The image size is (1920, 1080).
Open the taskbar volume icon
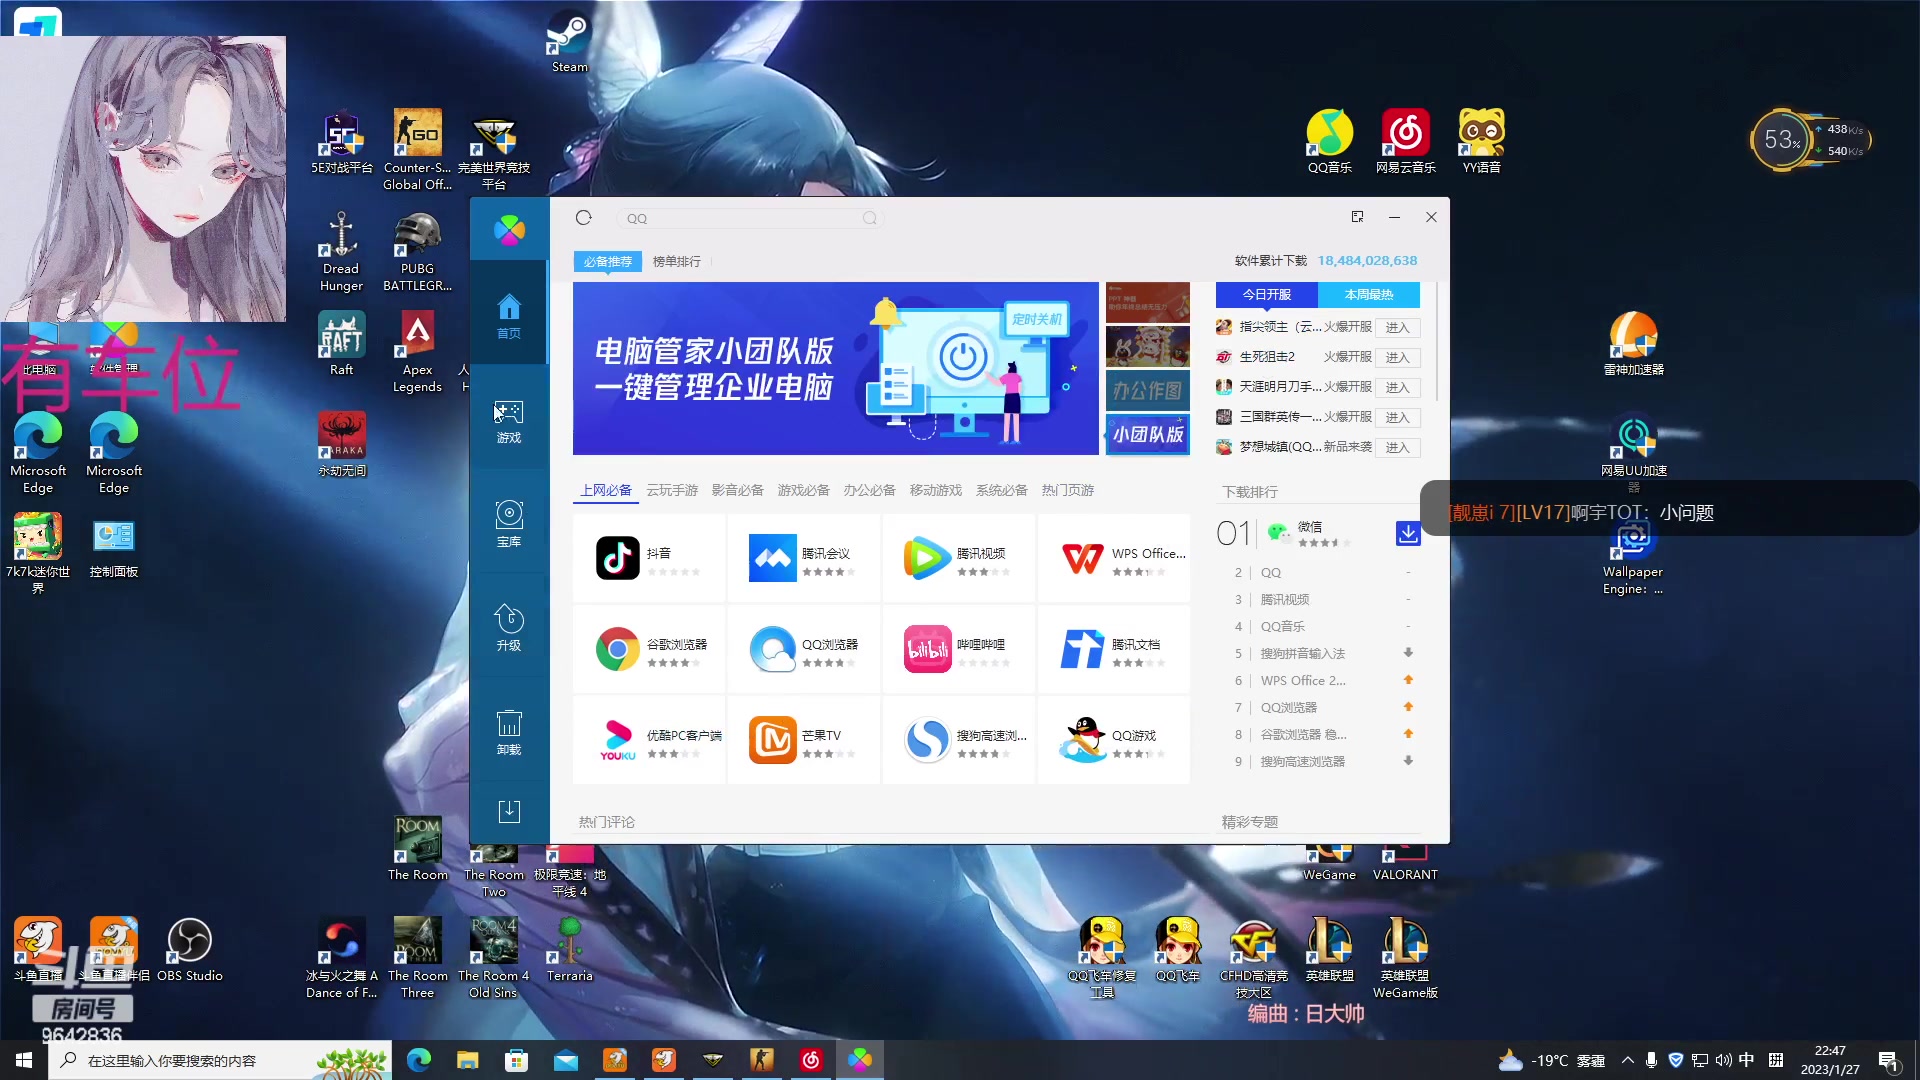click(x=1723, y=1060)
